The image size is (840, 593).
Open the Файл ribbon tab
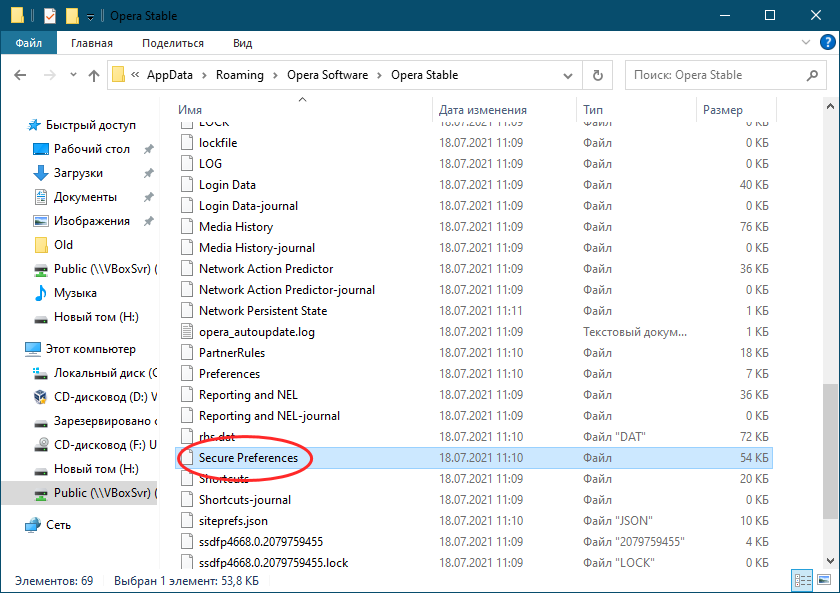tap(28, 43)
